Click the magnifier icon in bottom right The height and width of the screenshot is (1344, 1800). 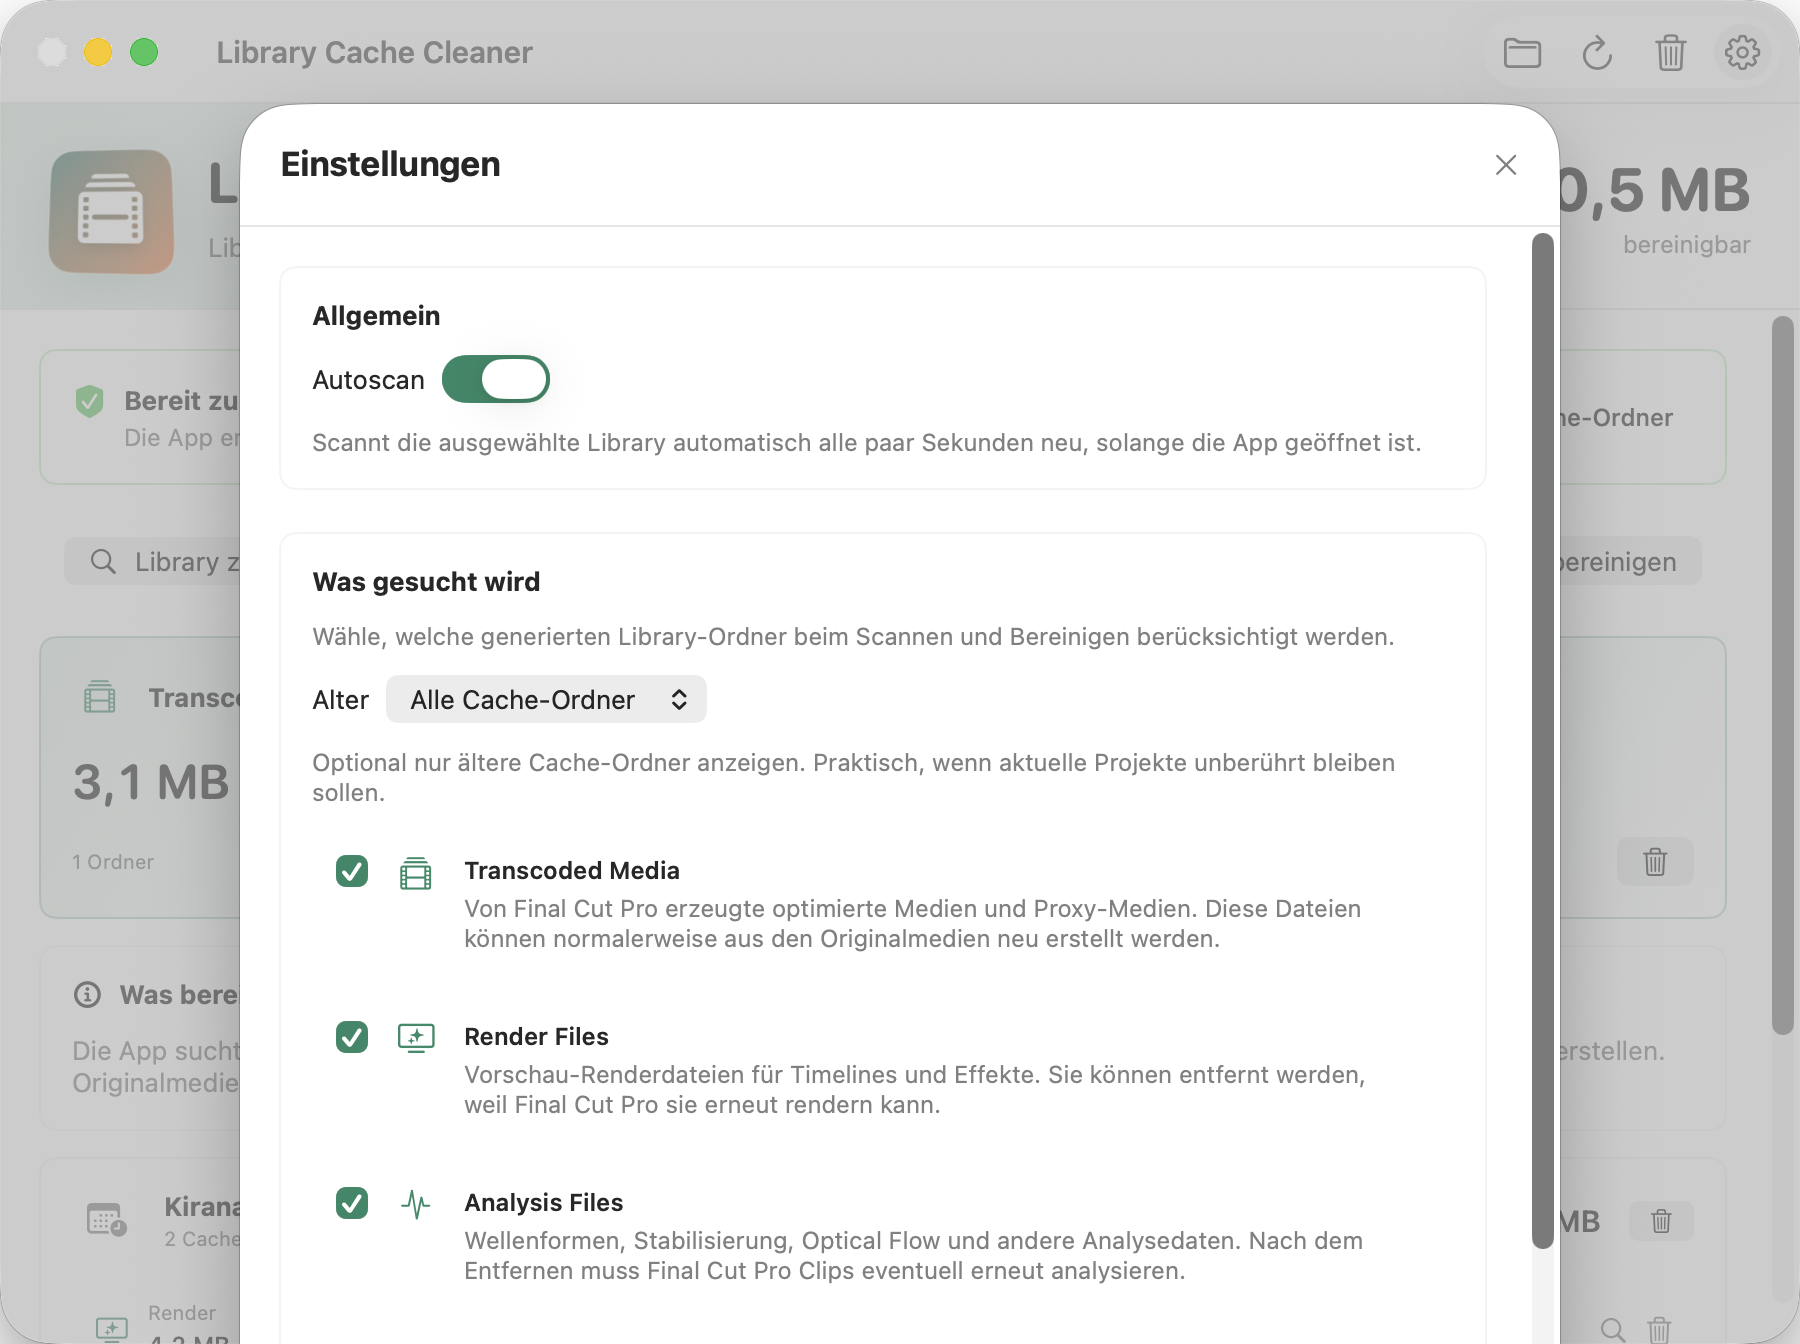tap(1612, 1329)
